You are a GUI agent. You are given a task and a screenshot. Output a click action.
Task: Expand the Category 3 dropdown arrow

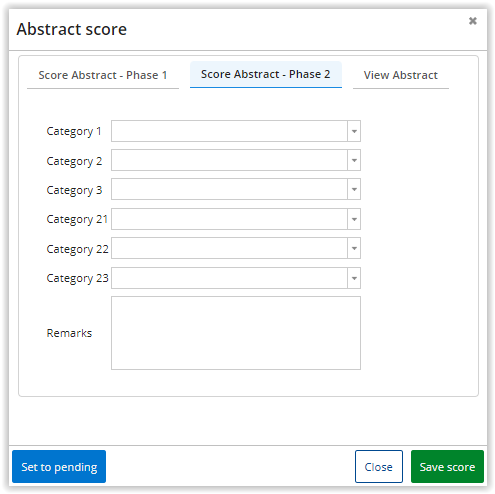(354, 189)
